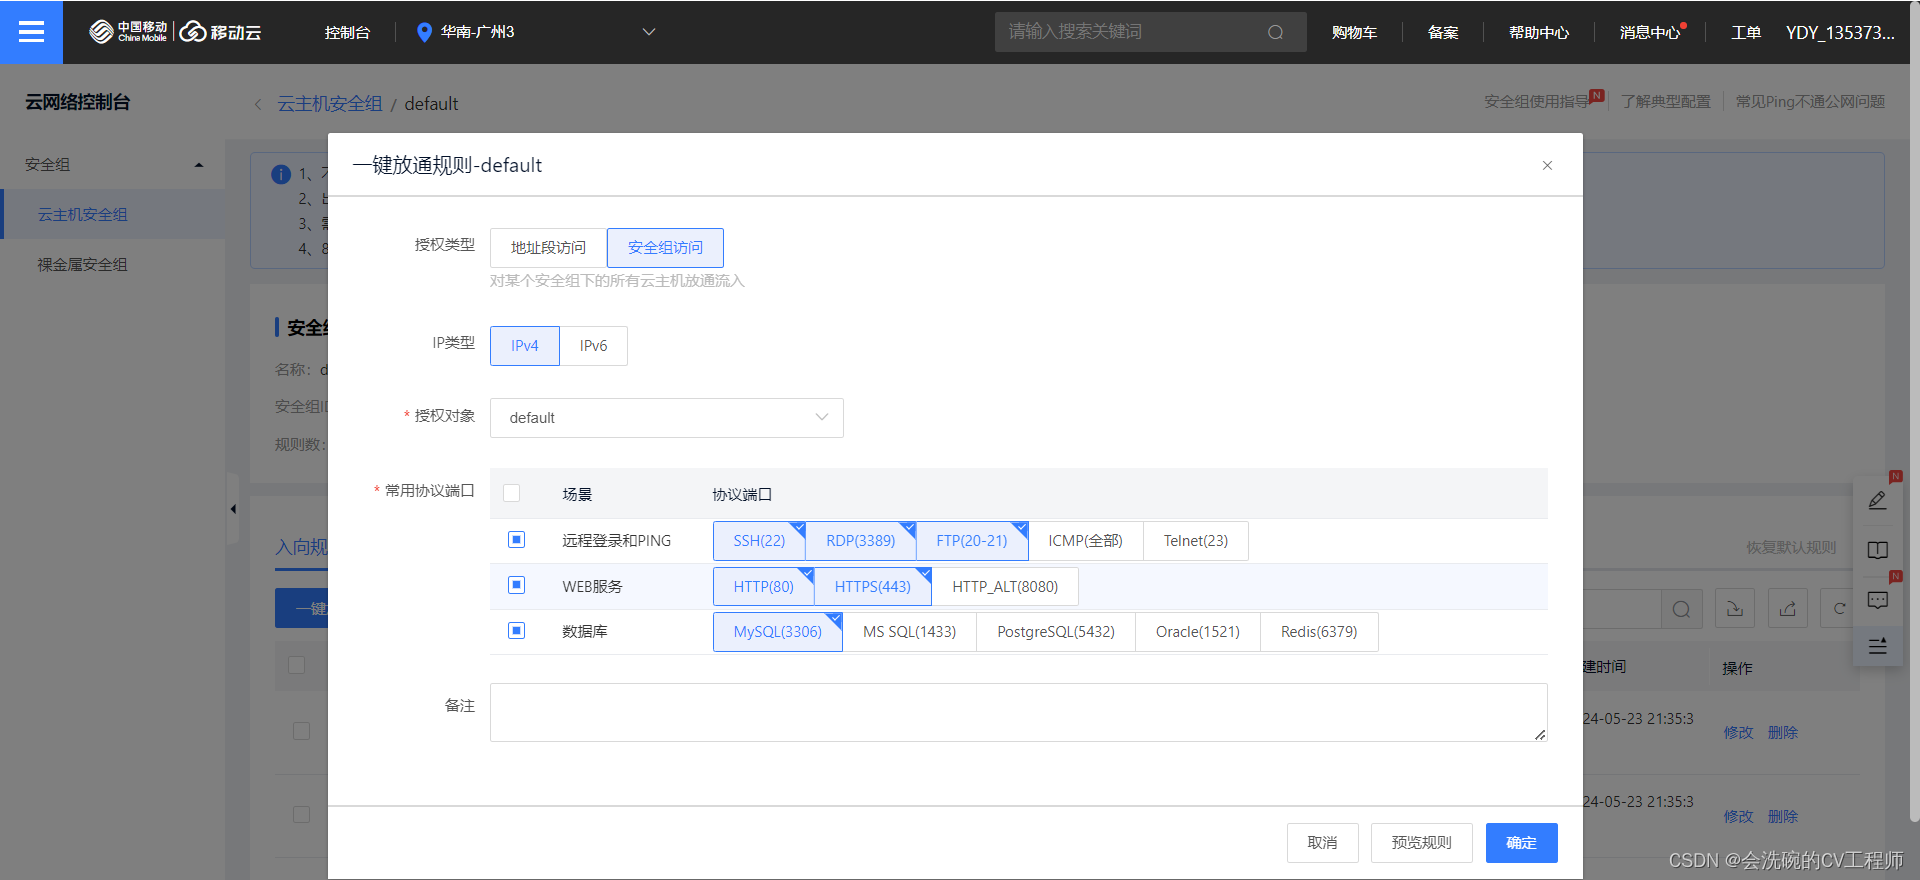The width and height of the screenshot is (1920, 880).
Task: Collapse the left sidebar handle
Action: pos(233,509)
